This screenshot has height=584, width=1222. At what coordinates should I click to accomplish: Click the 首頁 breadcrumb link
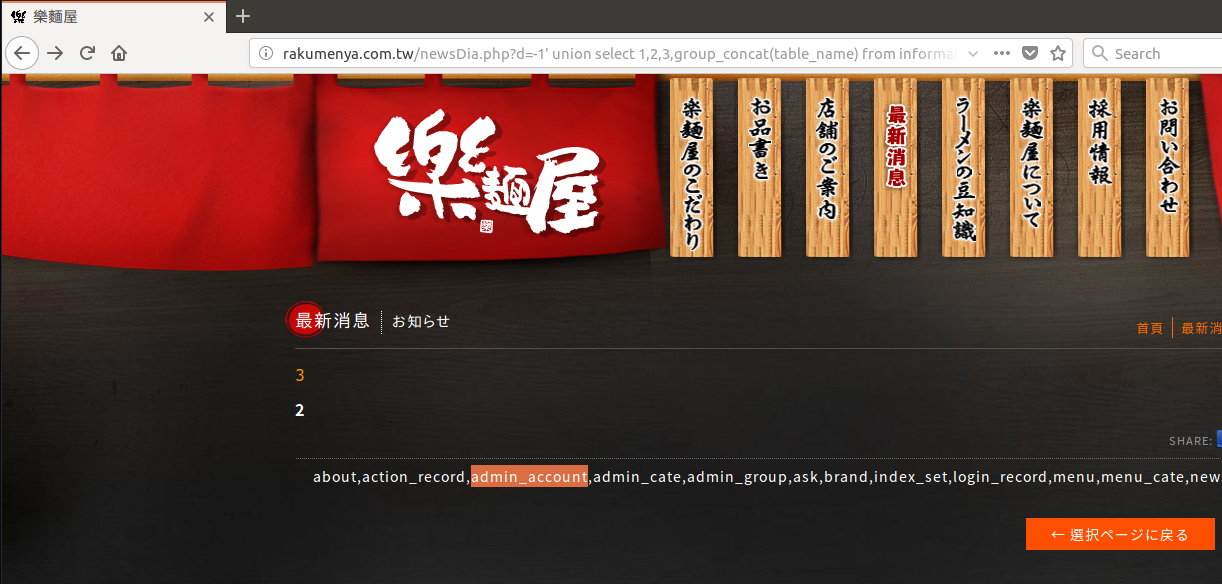pyautogui.click(x=1150, y=328)
